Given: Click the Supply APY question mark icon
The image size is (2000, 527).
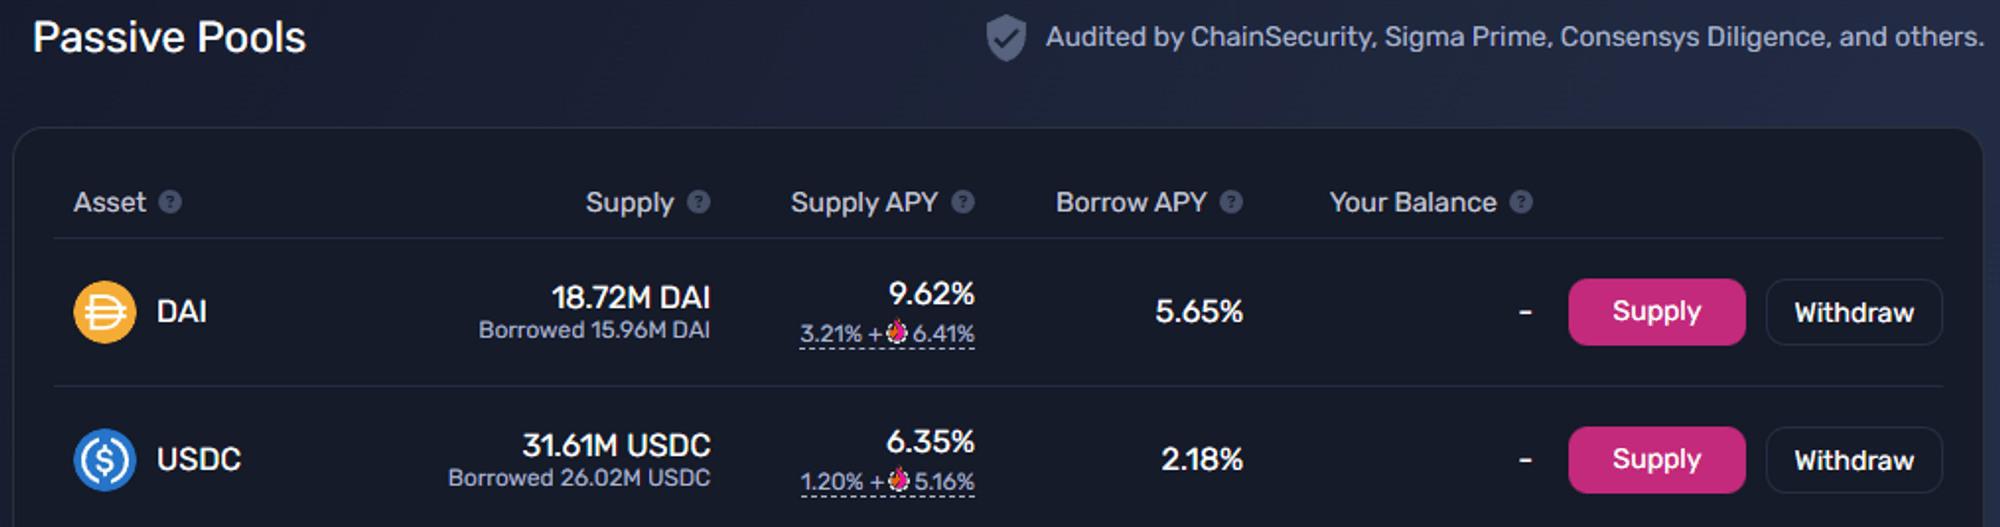Looking at the screenshot, I should click(x=963, y=202).
